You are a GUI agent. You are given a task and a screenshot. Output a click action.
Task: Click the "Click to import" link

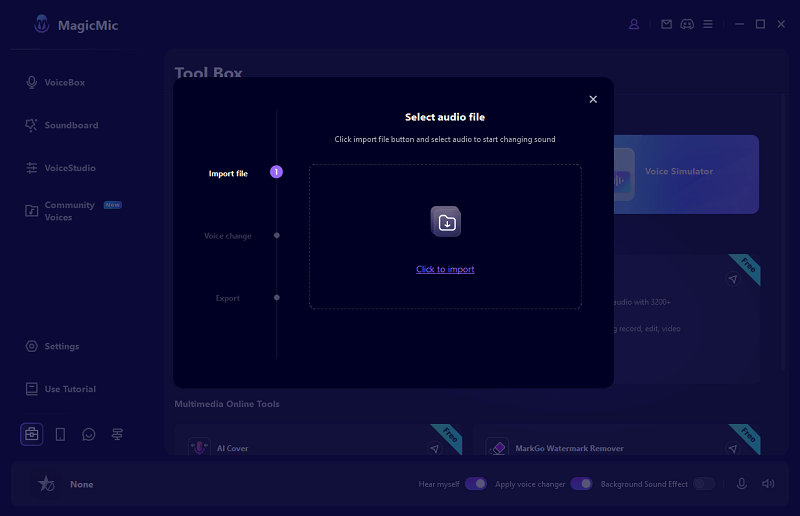[445, 269]
